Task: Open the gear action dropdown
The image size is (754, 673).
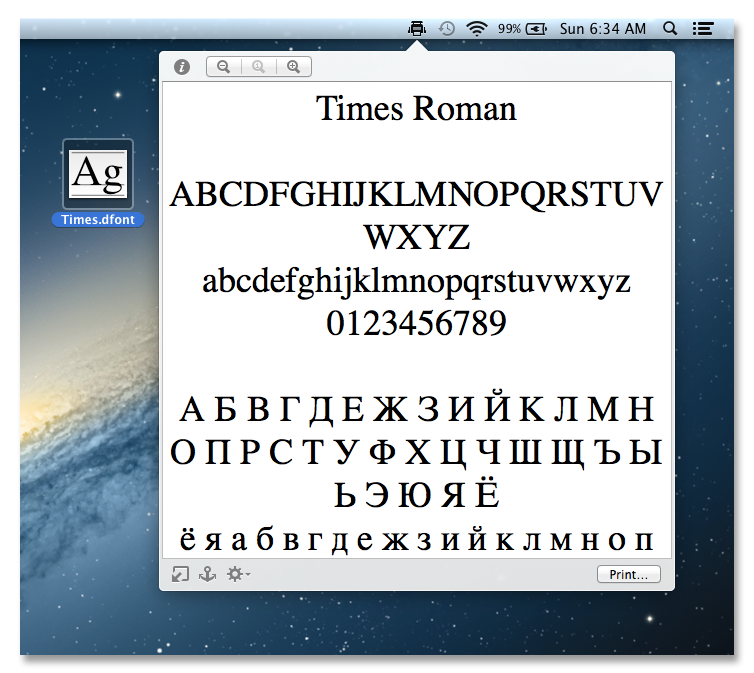Action: tap(239, 574)
